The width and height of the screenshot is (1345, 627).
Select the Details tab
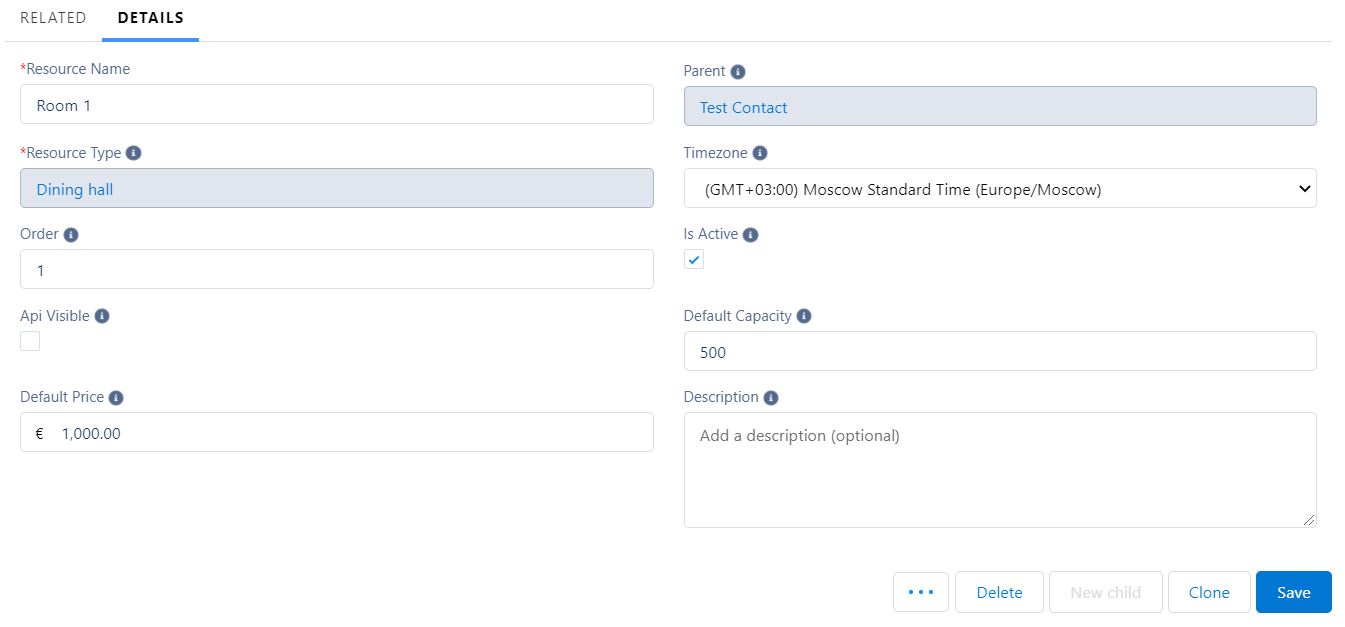click(x=151, y=18)
